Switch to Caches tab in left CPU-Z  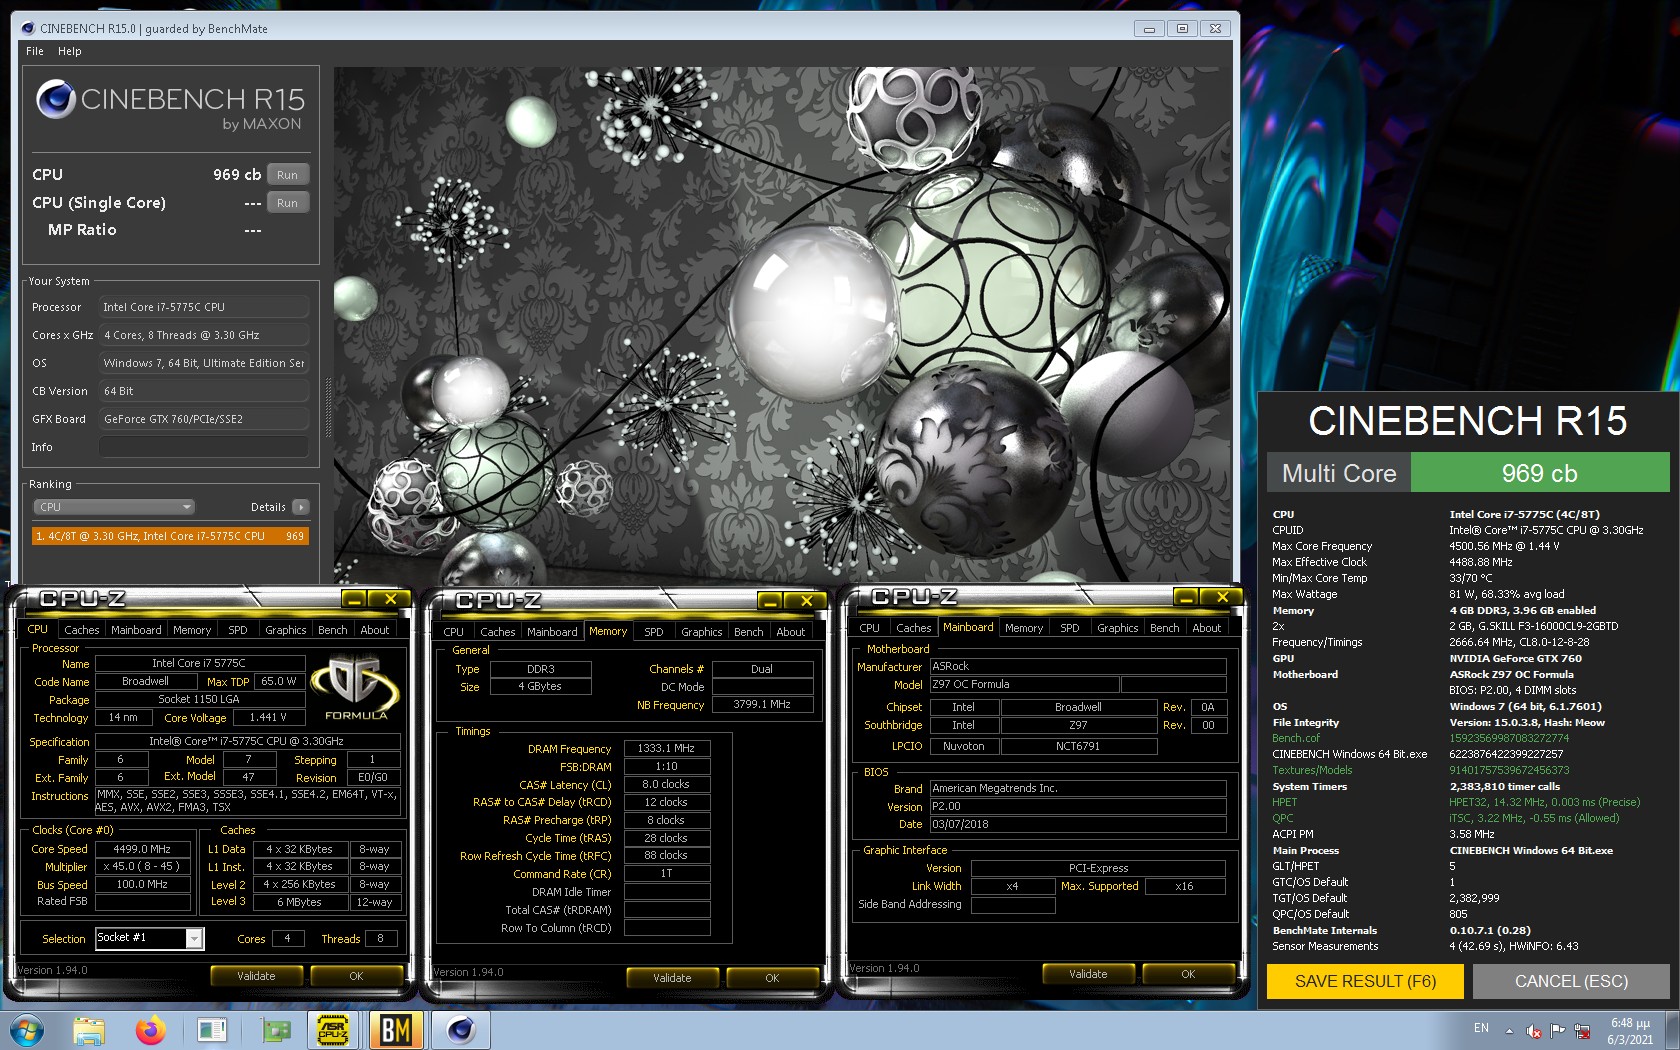tap(81, 630)
